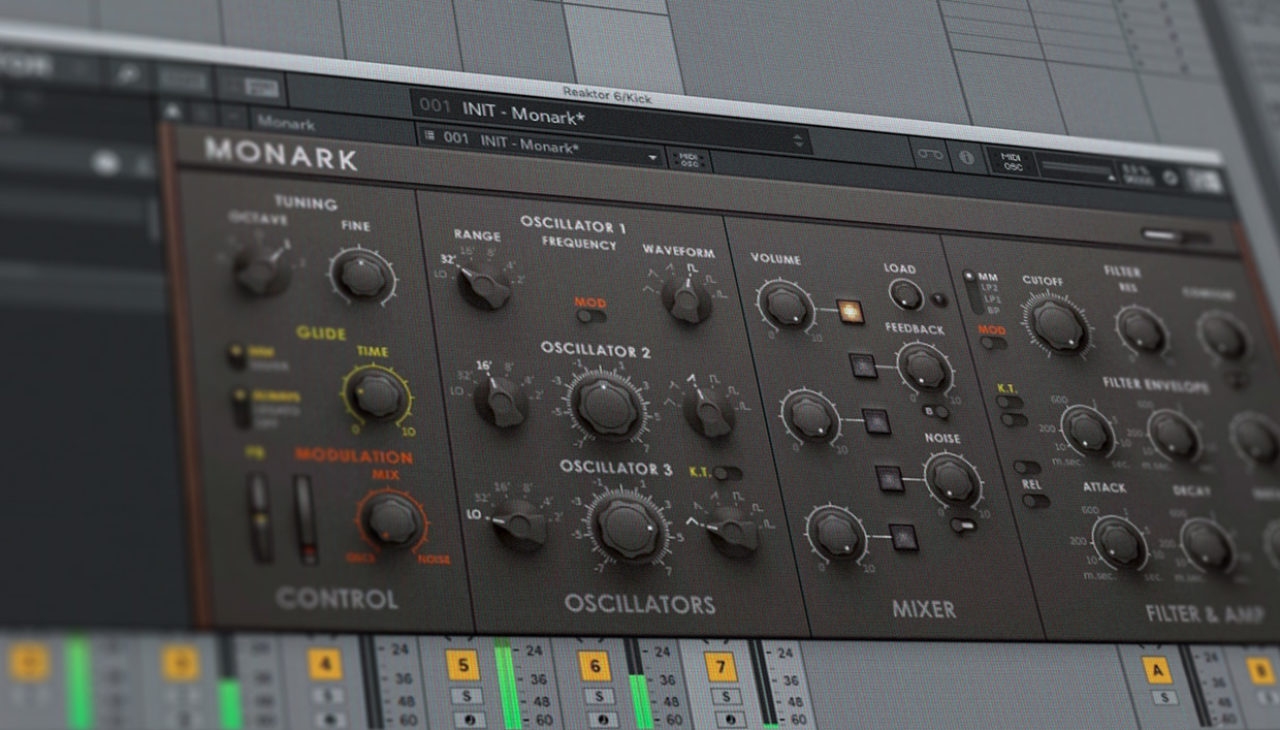Click the snapshot list icon before 001 INIT

[428, 136]
